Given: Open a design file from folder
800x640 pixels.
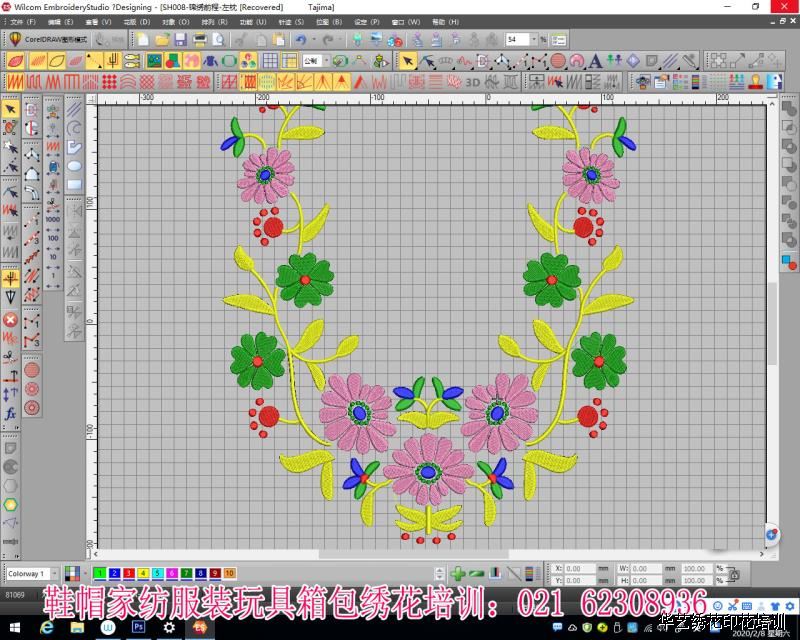Looking at the screenshot, I should click(x=162, y=39).
